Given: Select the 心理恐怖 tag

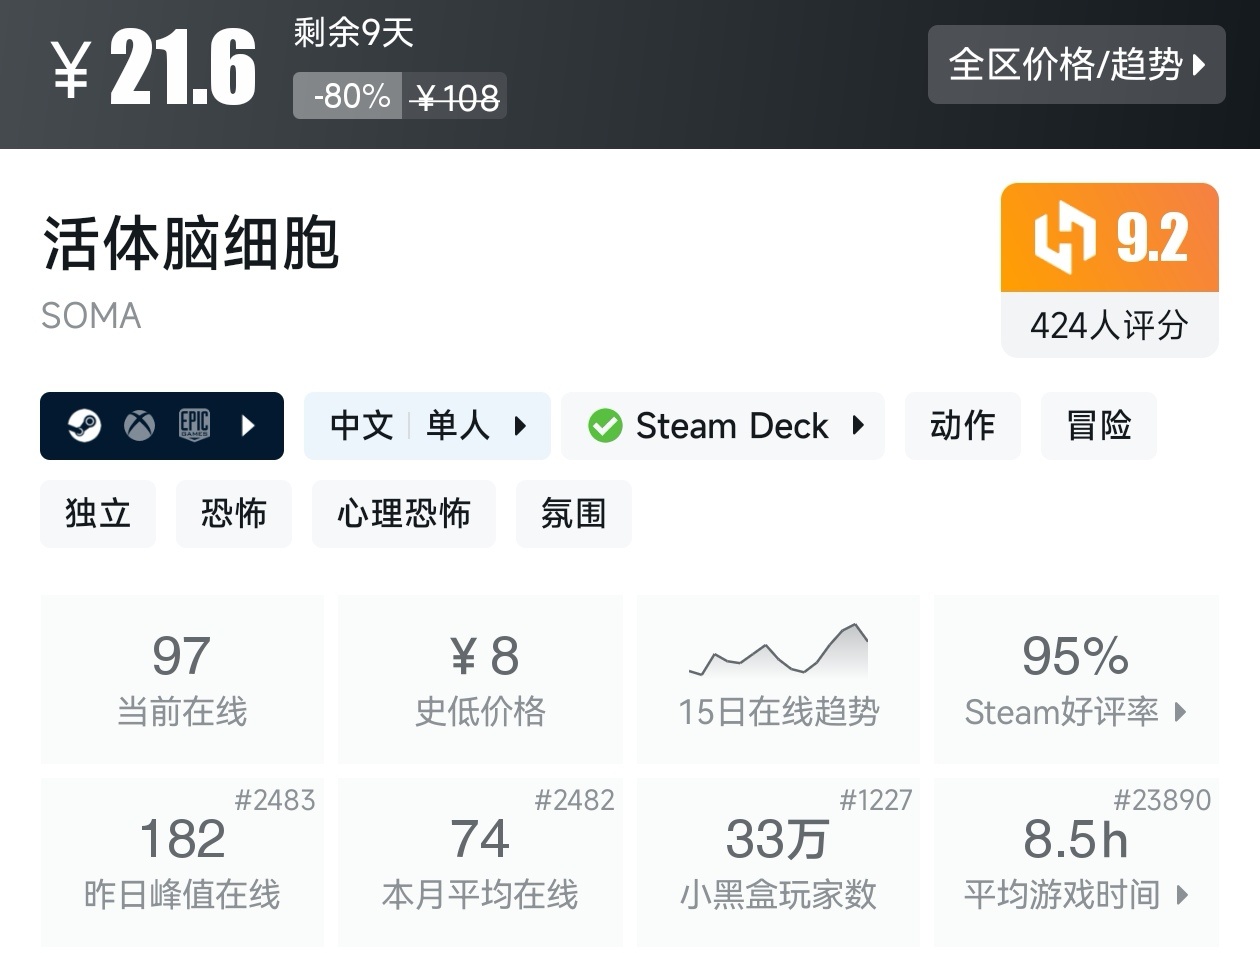Looking at the screenshot, I should tap(403, 514).
